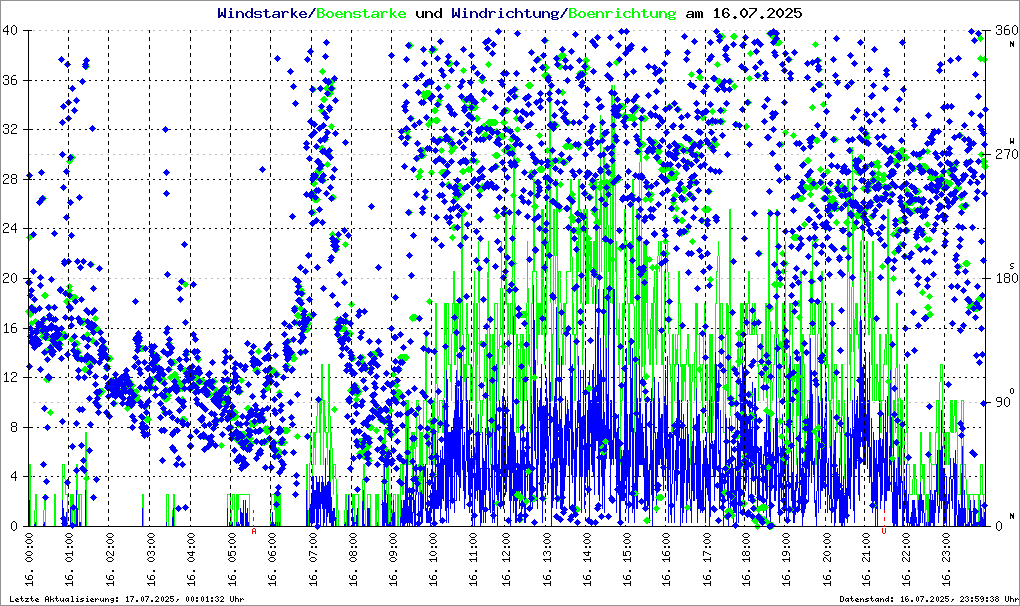Click the "16. 09:00" time axis label
Viewport: 1020px width, 606px height.
click(x=393, y=559)
